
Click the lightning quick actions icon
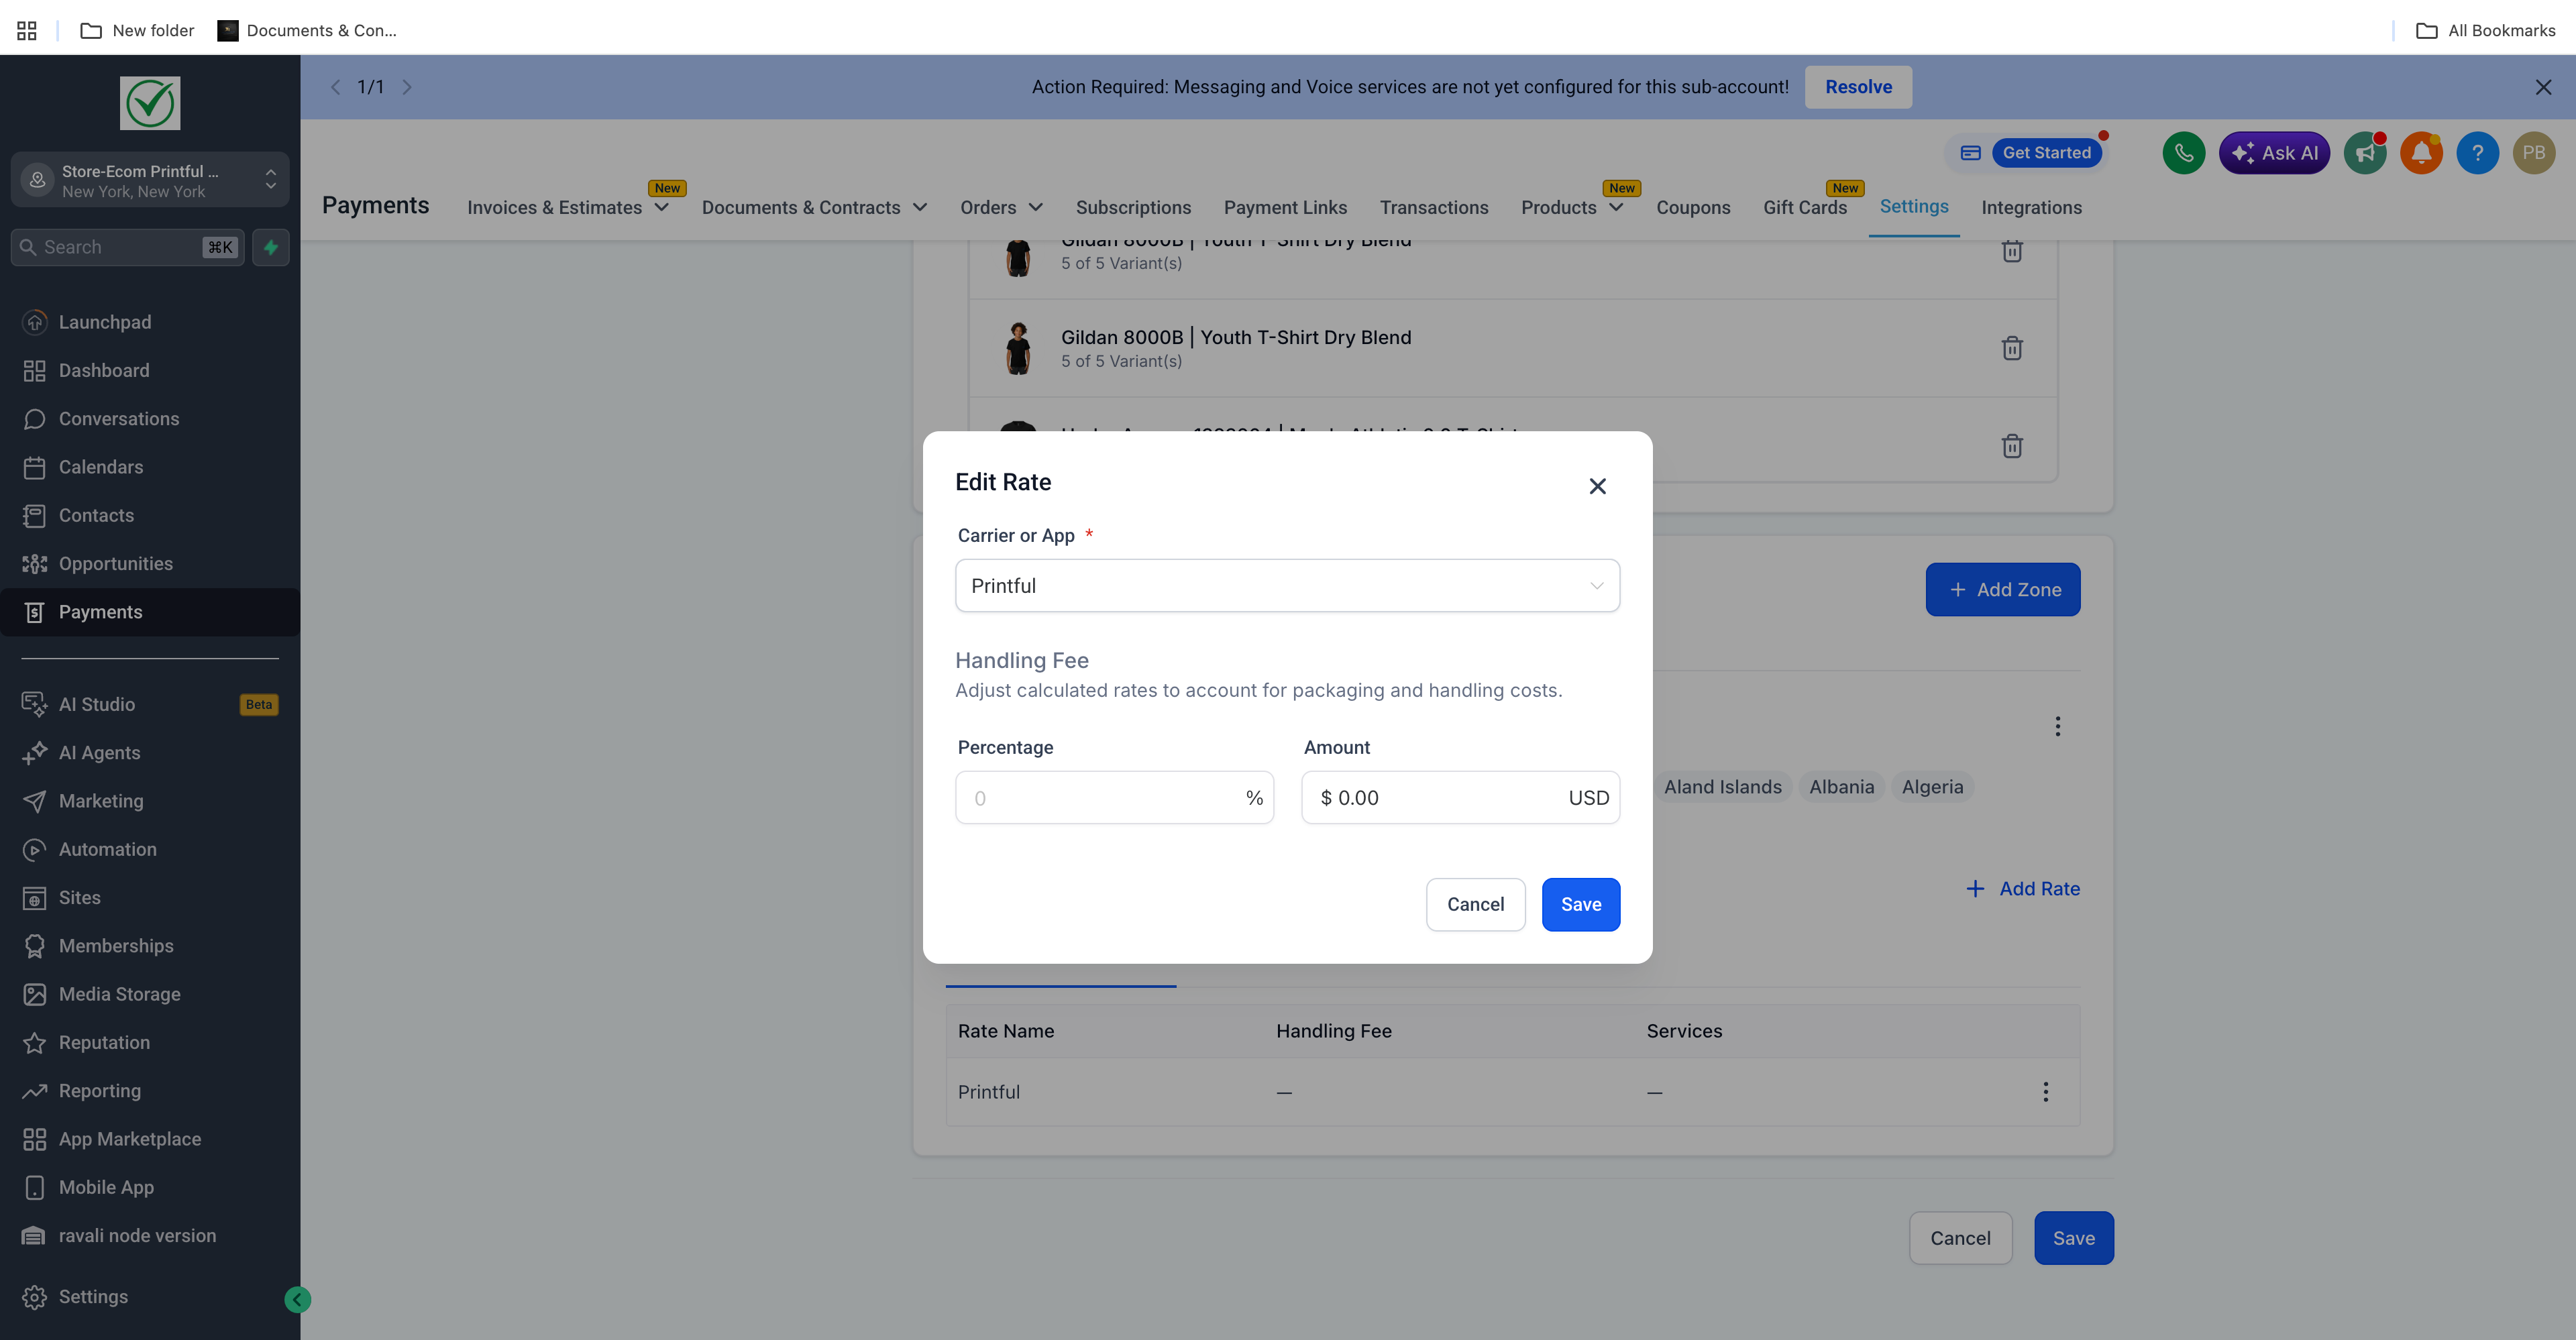pos(270,247)
